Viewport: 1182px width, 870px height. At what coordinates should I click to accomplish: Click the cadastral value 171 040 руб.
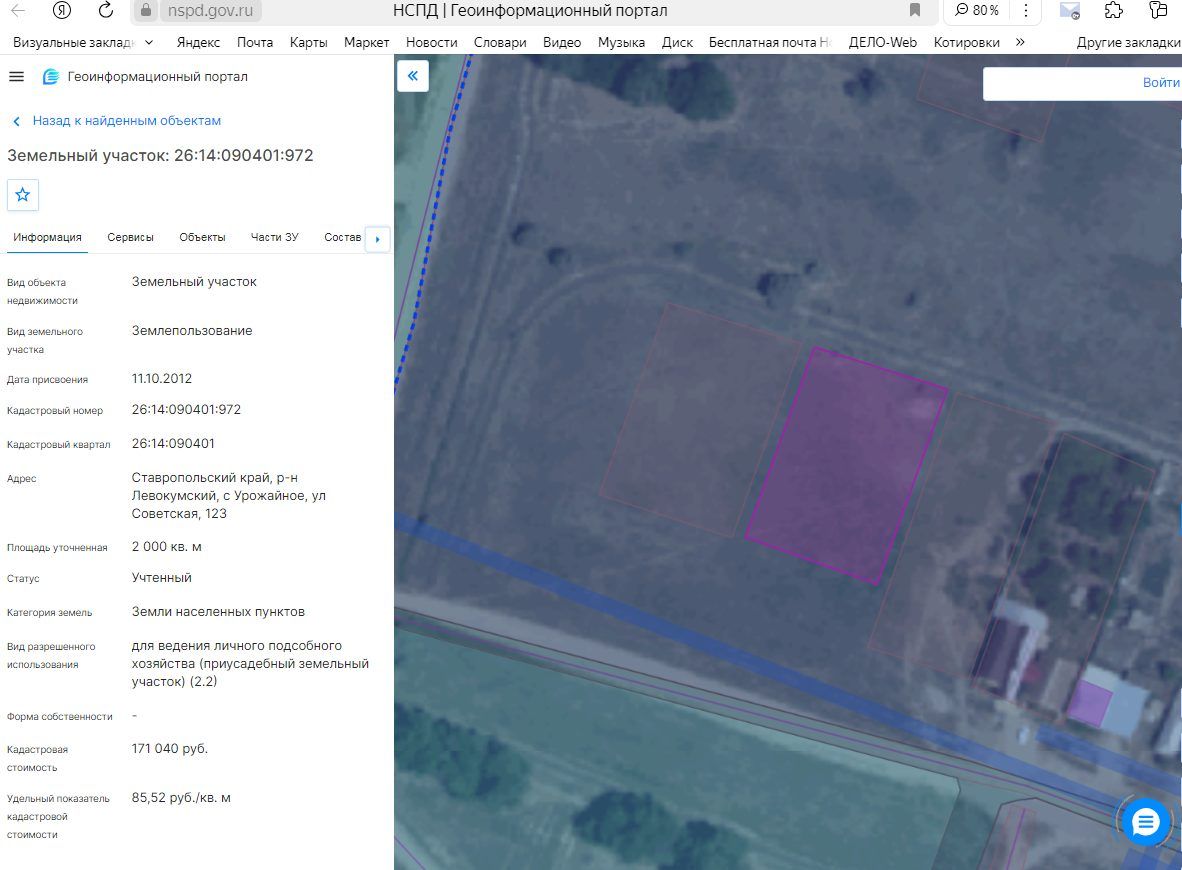point(170,749)
